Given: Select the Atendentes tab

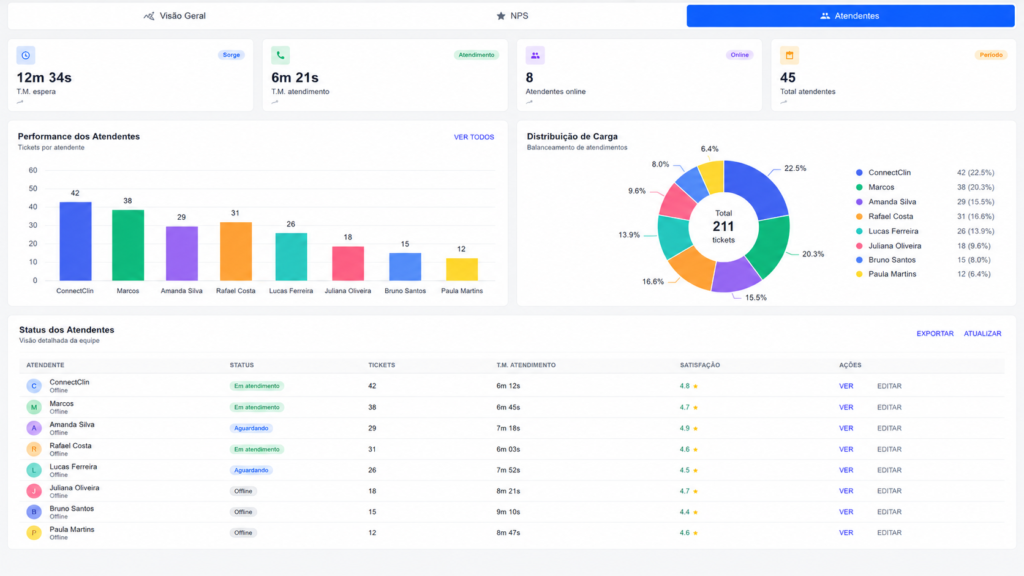Looking at the screenshot, I should (x=850, y=16).
